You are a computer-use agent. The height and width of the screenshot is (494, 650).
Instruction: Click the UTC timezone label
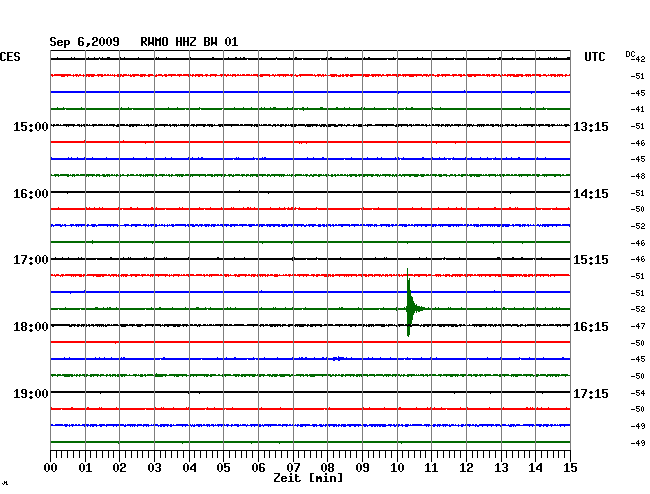pyautogui.click(x=594, y=57)
